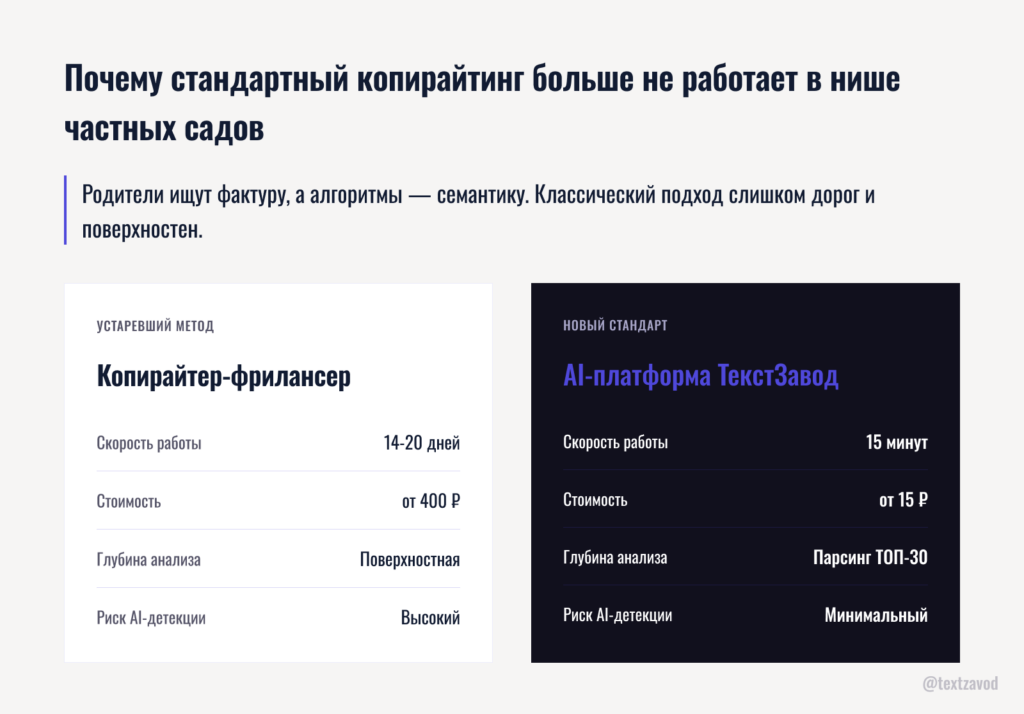Click 'Скорость работы' in the freelancer card
1024x714 pixels.
[149, 444]
